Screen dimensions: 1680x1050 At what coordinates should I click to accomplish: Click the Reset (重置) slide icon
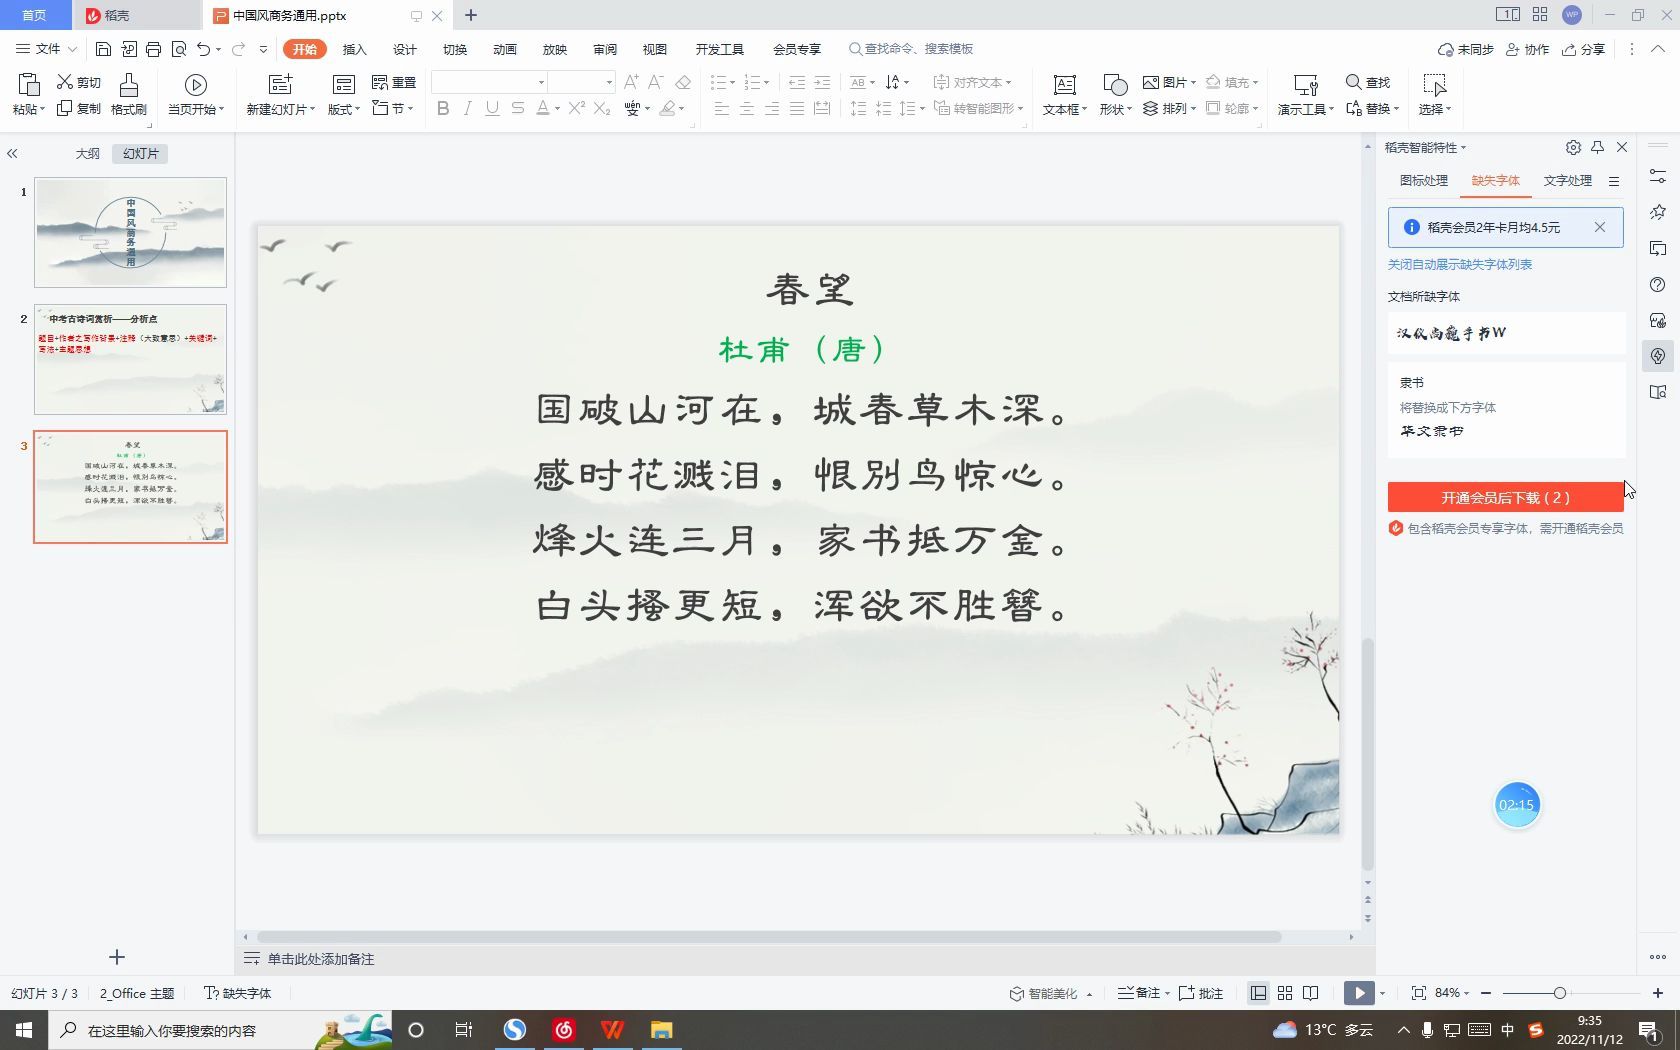380,82
